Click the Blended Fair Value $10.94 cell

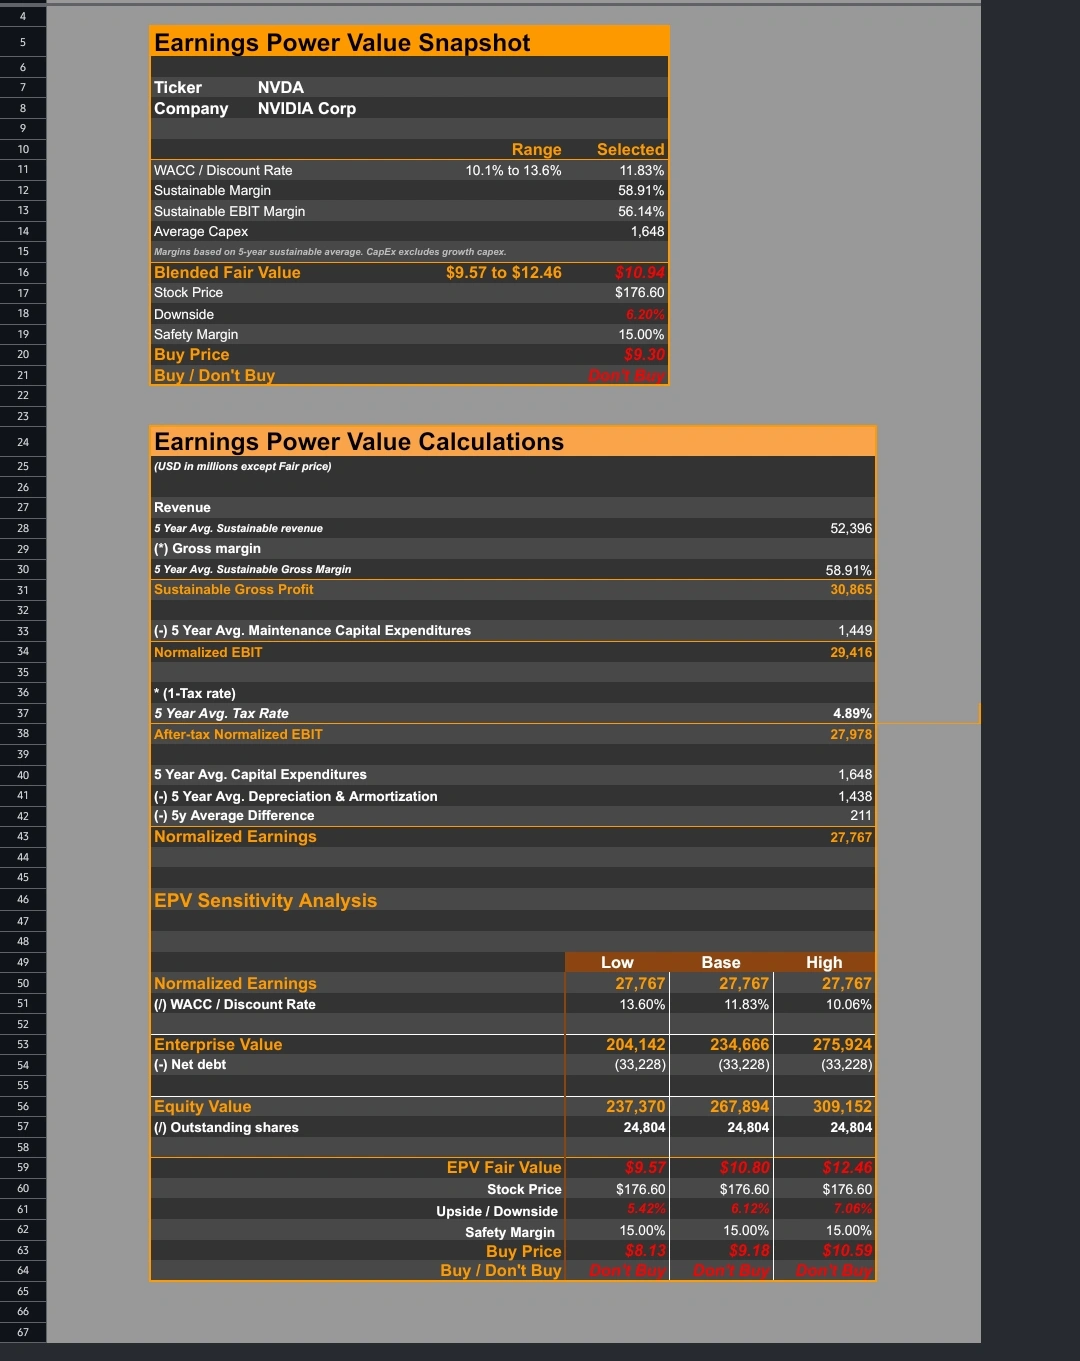(639, 273)
